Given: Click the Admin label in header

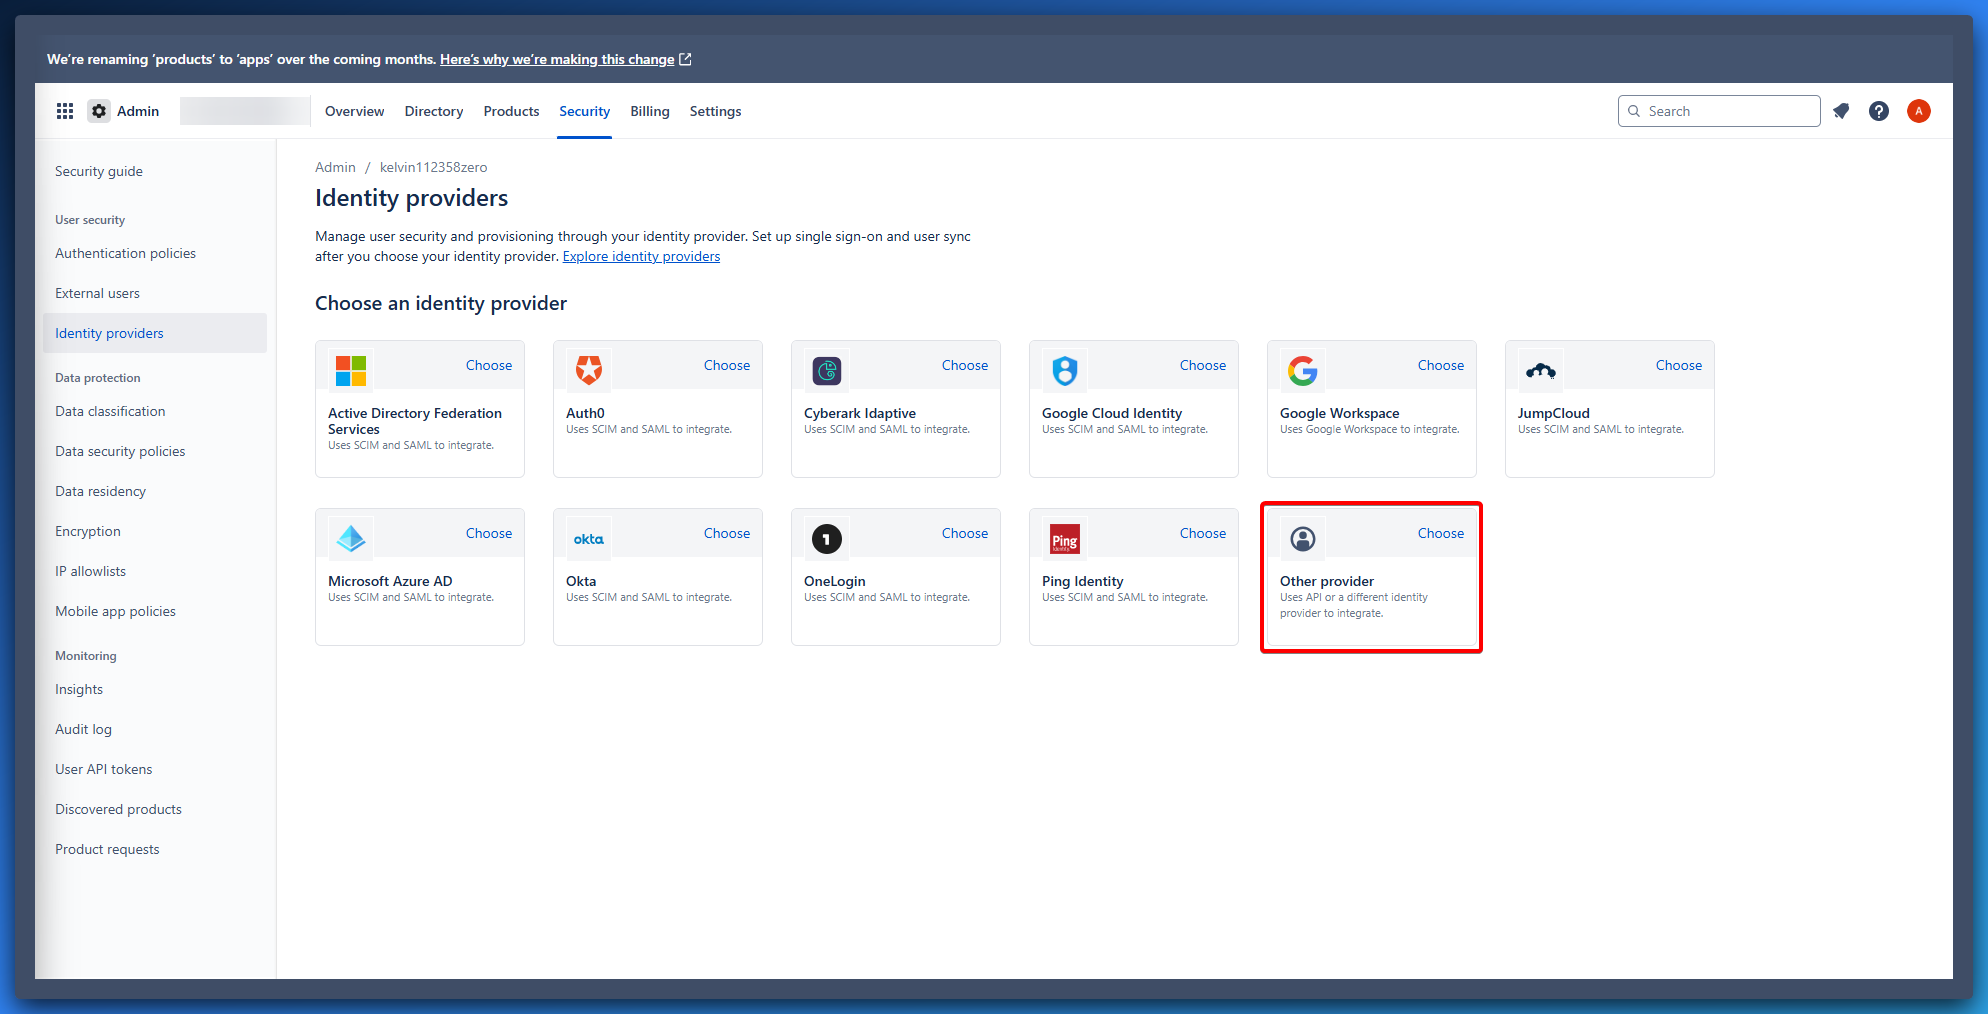Looking at the screenshot, I should click(138, 111).
